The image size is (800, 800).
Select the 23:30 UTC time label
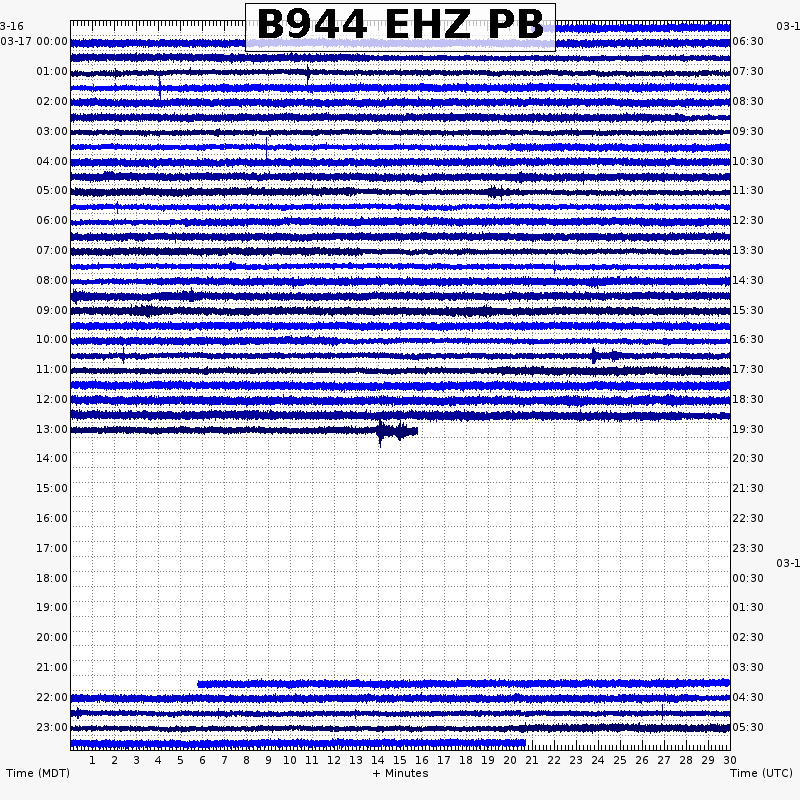pyautogui.click(x=748, y=548)
